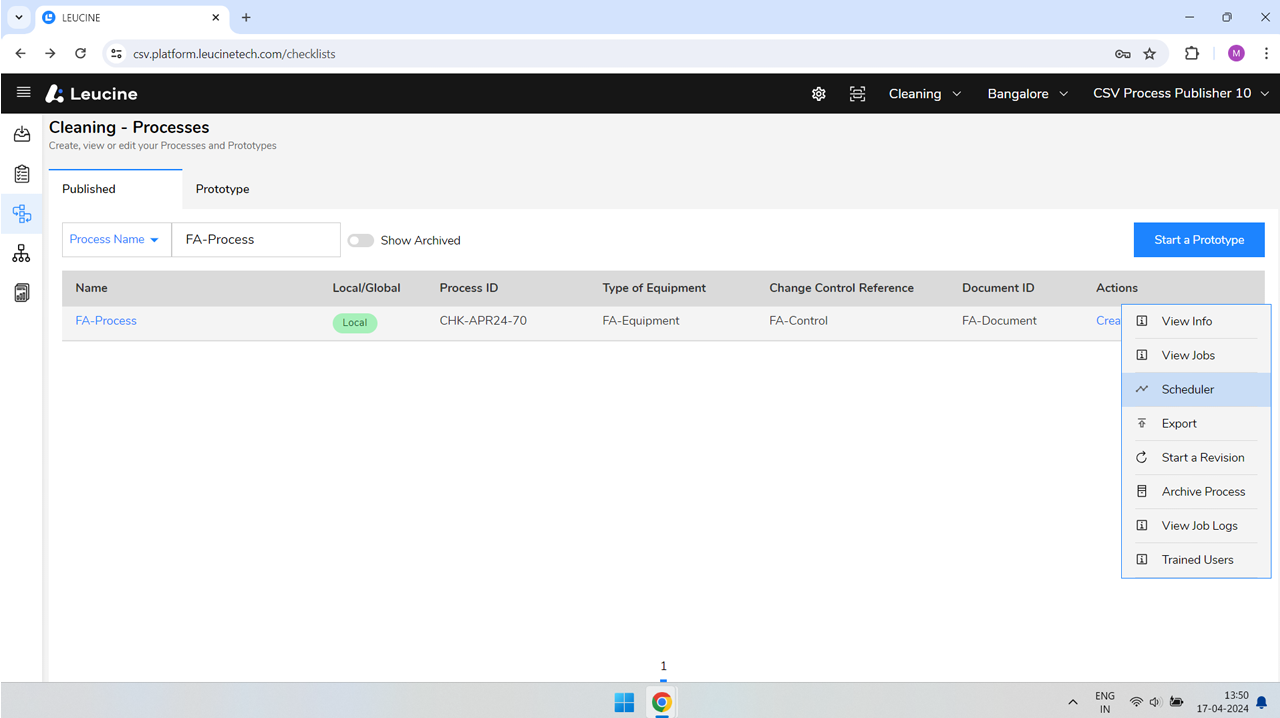Toggle Show Archived switch
1280x718 pixels.
[360, 240]
